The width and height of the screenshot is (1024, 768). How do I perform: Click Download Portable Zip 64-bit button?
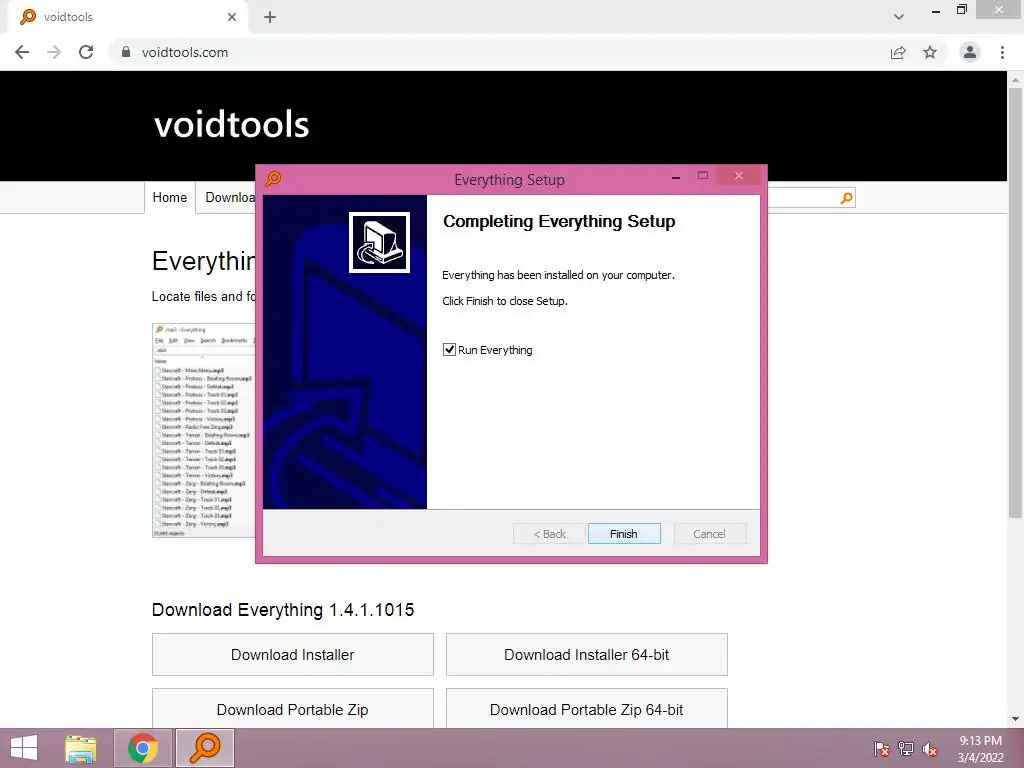pyautogui.click(x=586, y=709)
